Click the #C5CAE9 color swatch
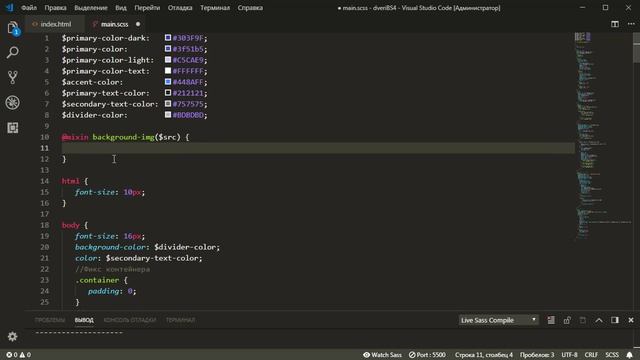The height and width of the screenshot is (360, 640). point(168,60)
